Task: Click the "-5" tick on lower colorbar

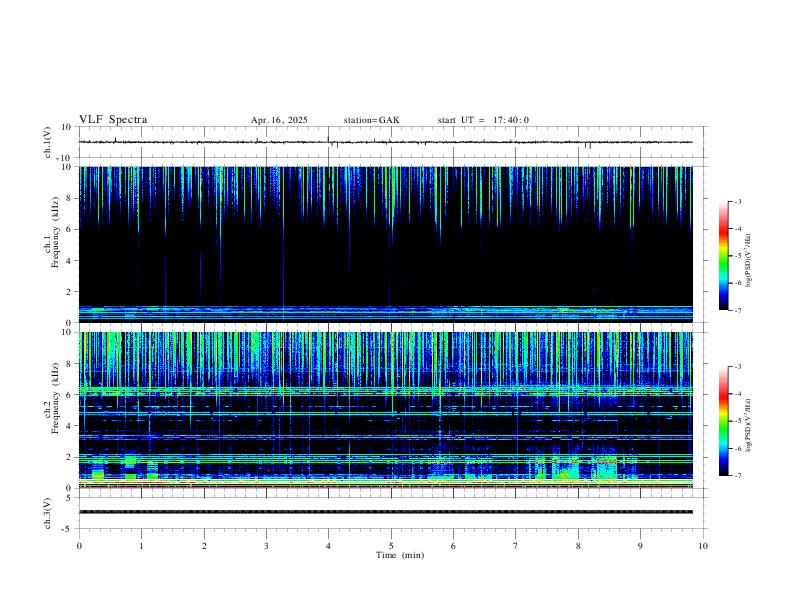Action: (737, 421)
